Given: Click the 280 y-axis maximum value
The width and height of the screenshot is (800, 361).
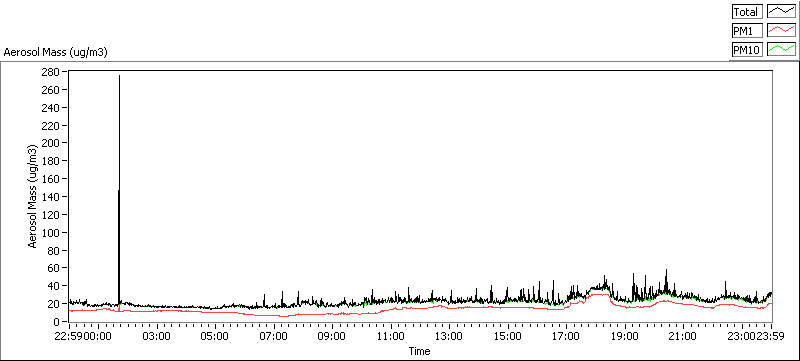Looking at the screenshot, I should coord(52,72).
